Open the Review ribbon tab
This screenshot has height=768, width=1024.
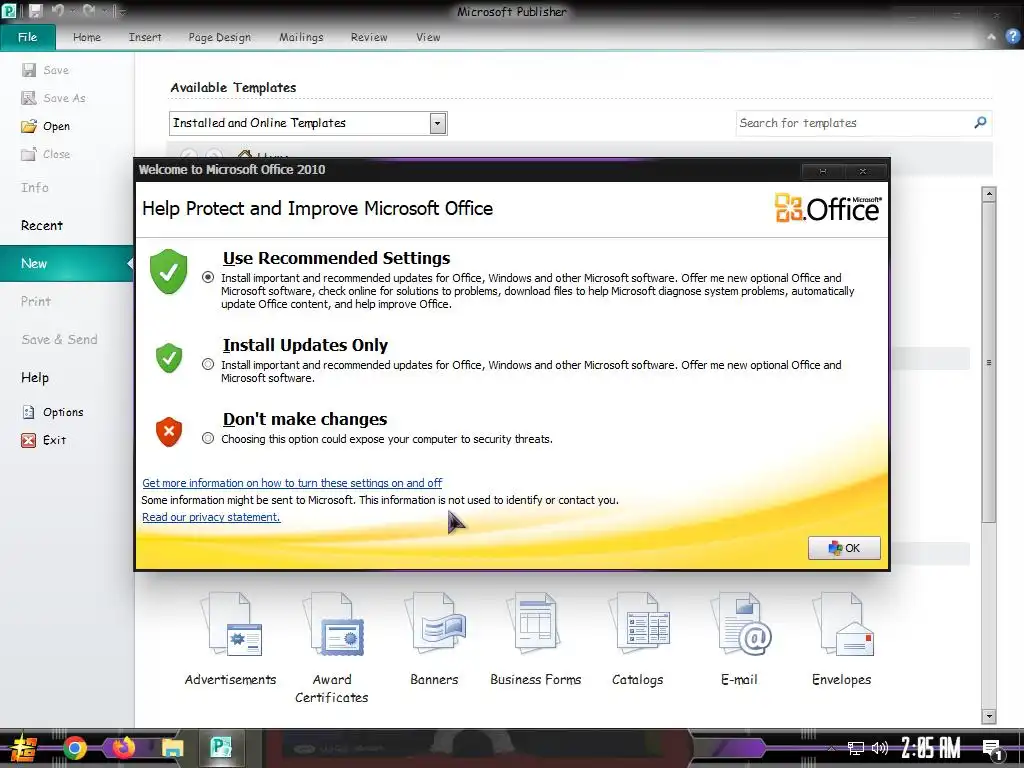(369, 37)
